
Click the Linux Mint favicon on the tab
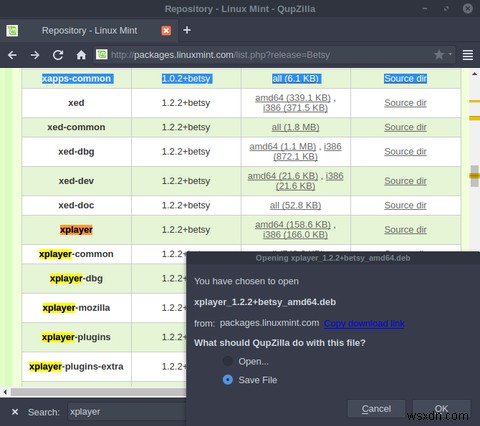[x=12, y=31]
